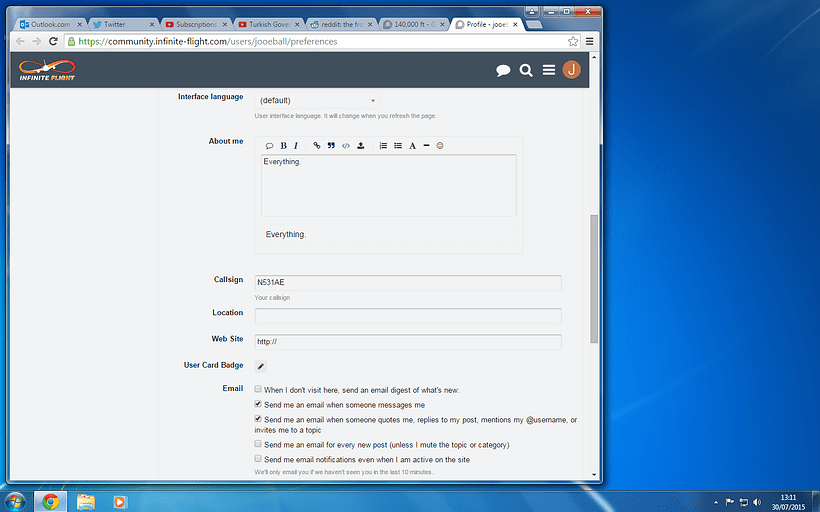820x512 pixels.
Task: Open the J user avatar menu
Action: (x=572, y=70)
